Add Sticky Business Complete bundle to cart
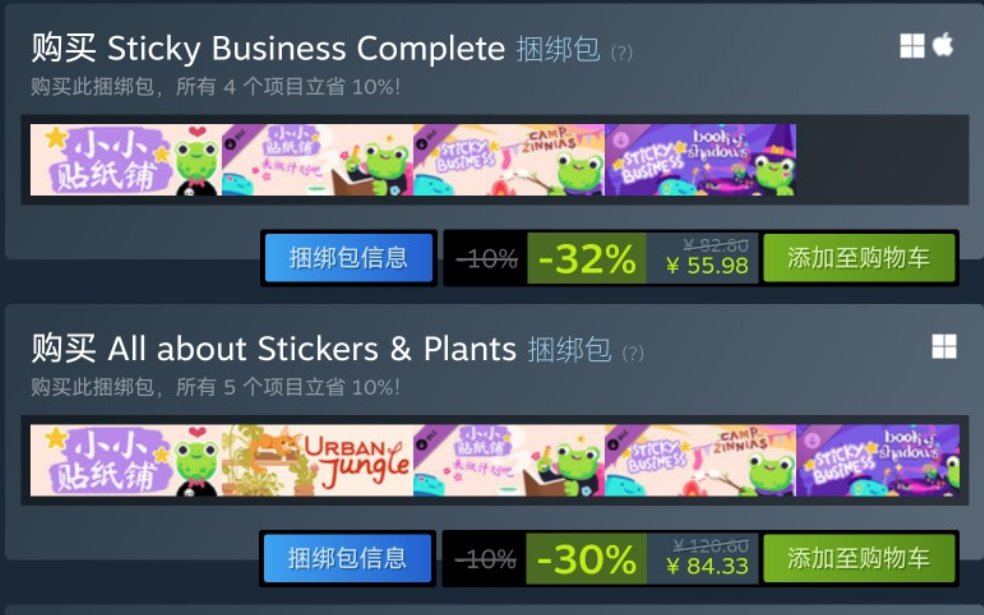Screen dimensions: 984x615 click(858, 258)
